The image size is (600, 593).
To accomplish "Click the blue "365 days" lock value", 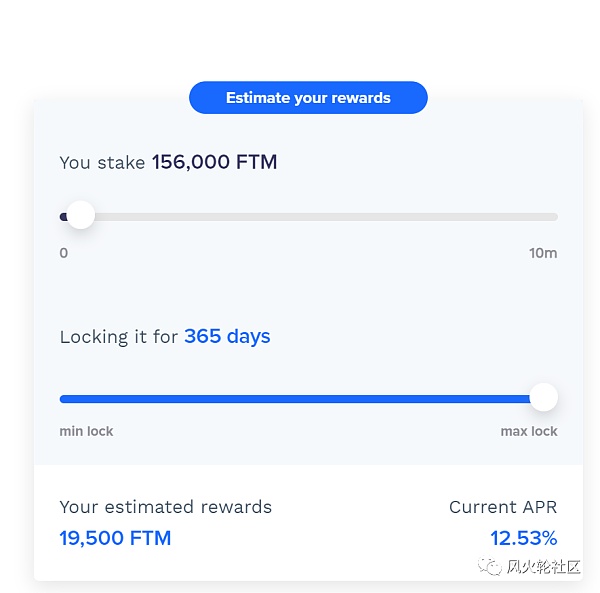I will [227, 336].
